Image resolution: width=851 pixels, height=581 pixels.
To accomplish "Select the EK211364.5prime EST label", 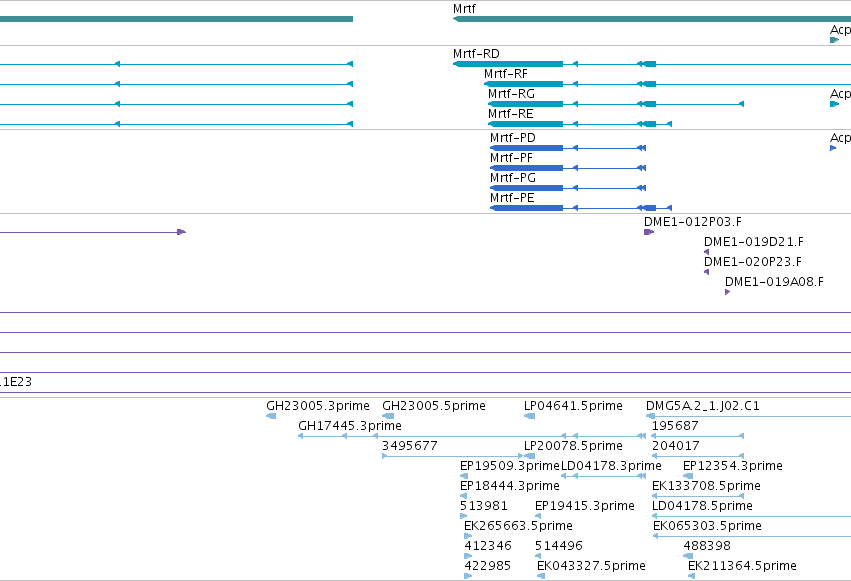I will point(742,566).
